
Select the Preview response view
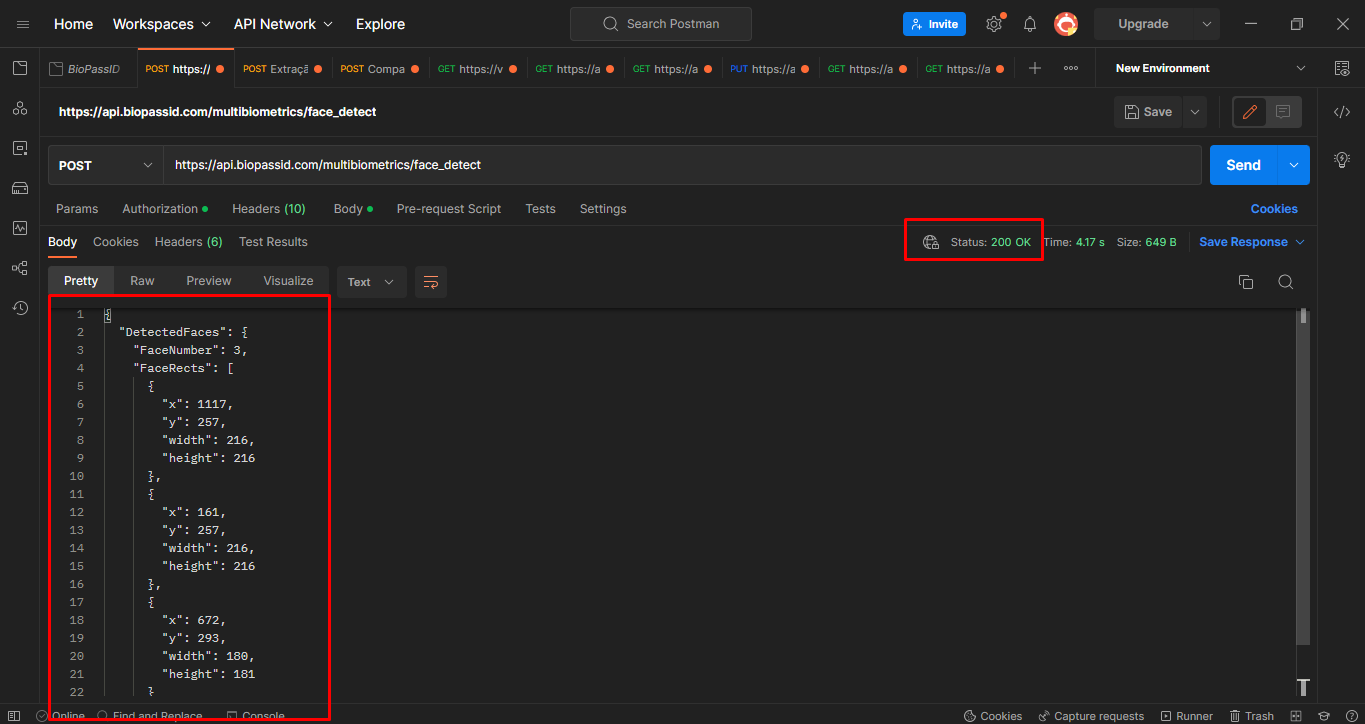pyautogui.click(x=209, y=281)
